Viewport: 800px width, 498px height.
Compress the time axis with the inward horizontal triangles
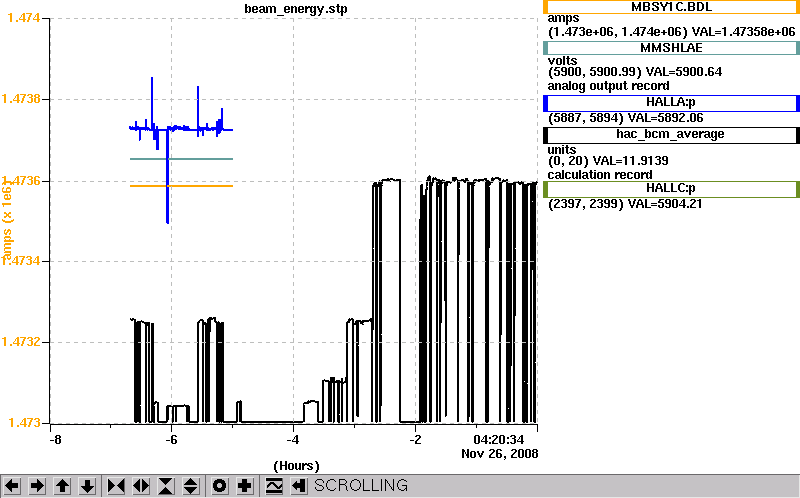pos(116,486)
